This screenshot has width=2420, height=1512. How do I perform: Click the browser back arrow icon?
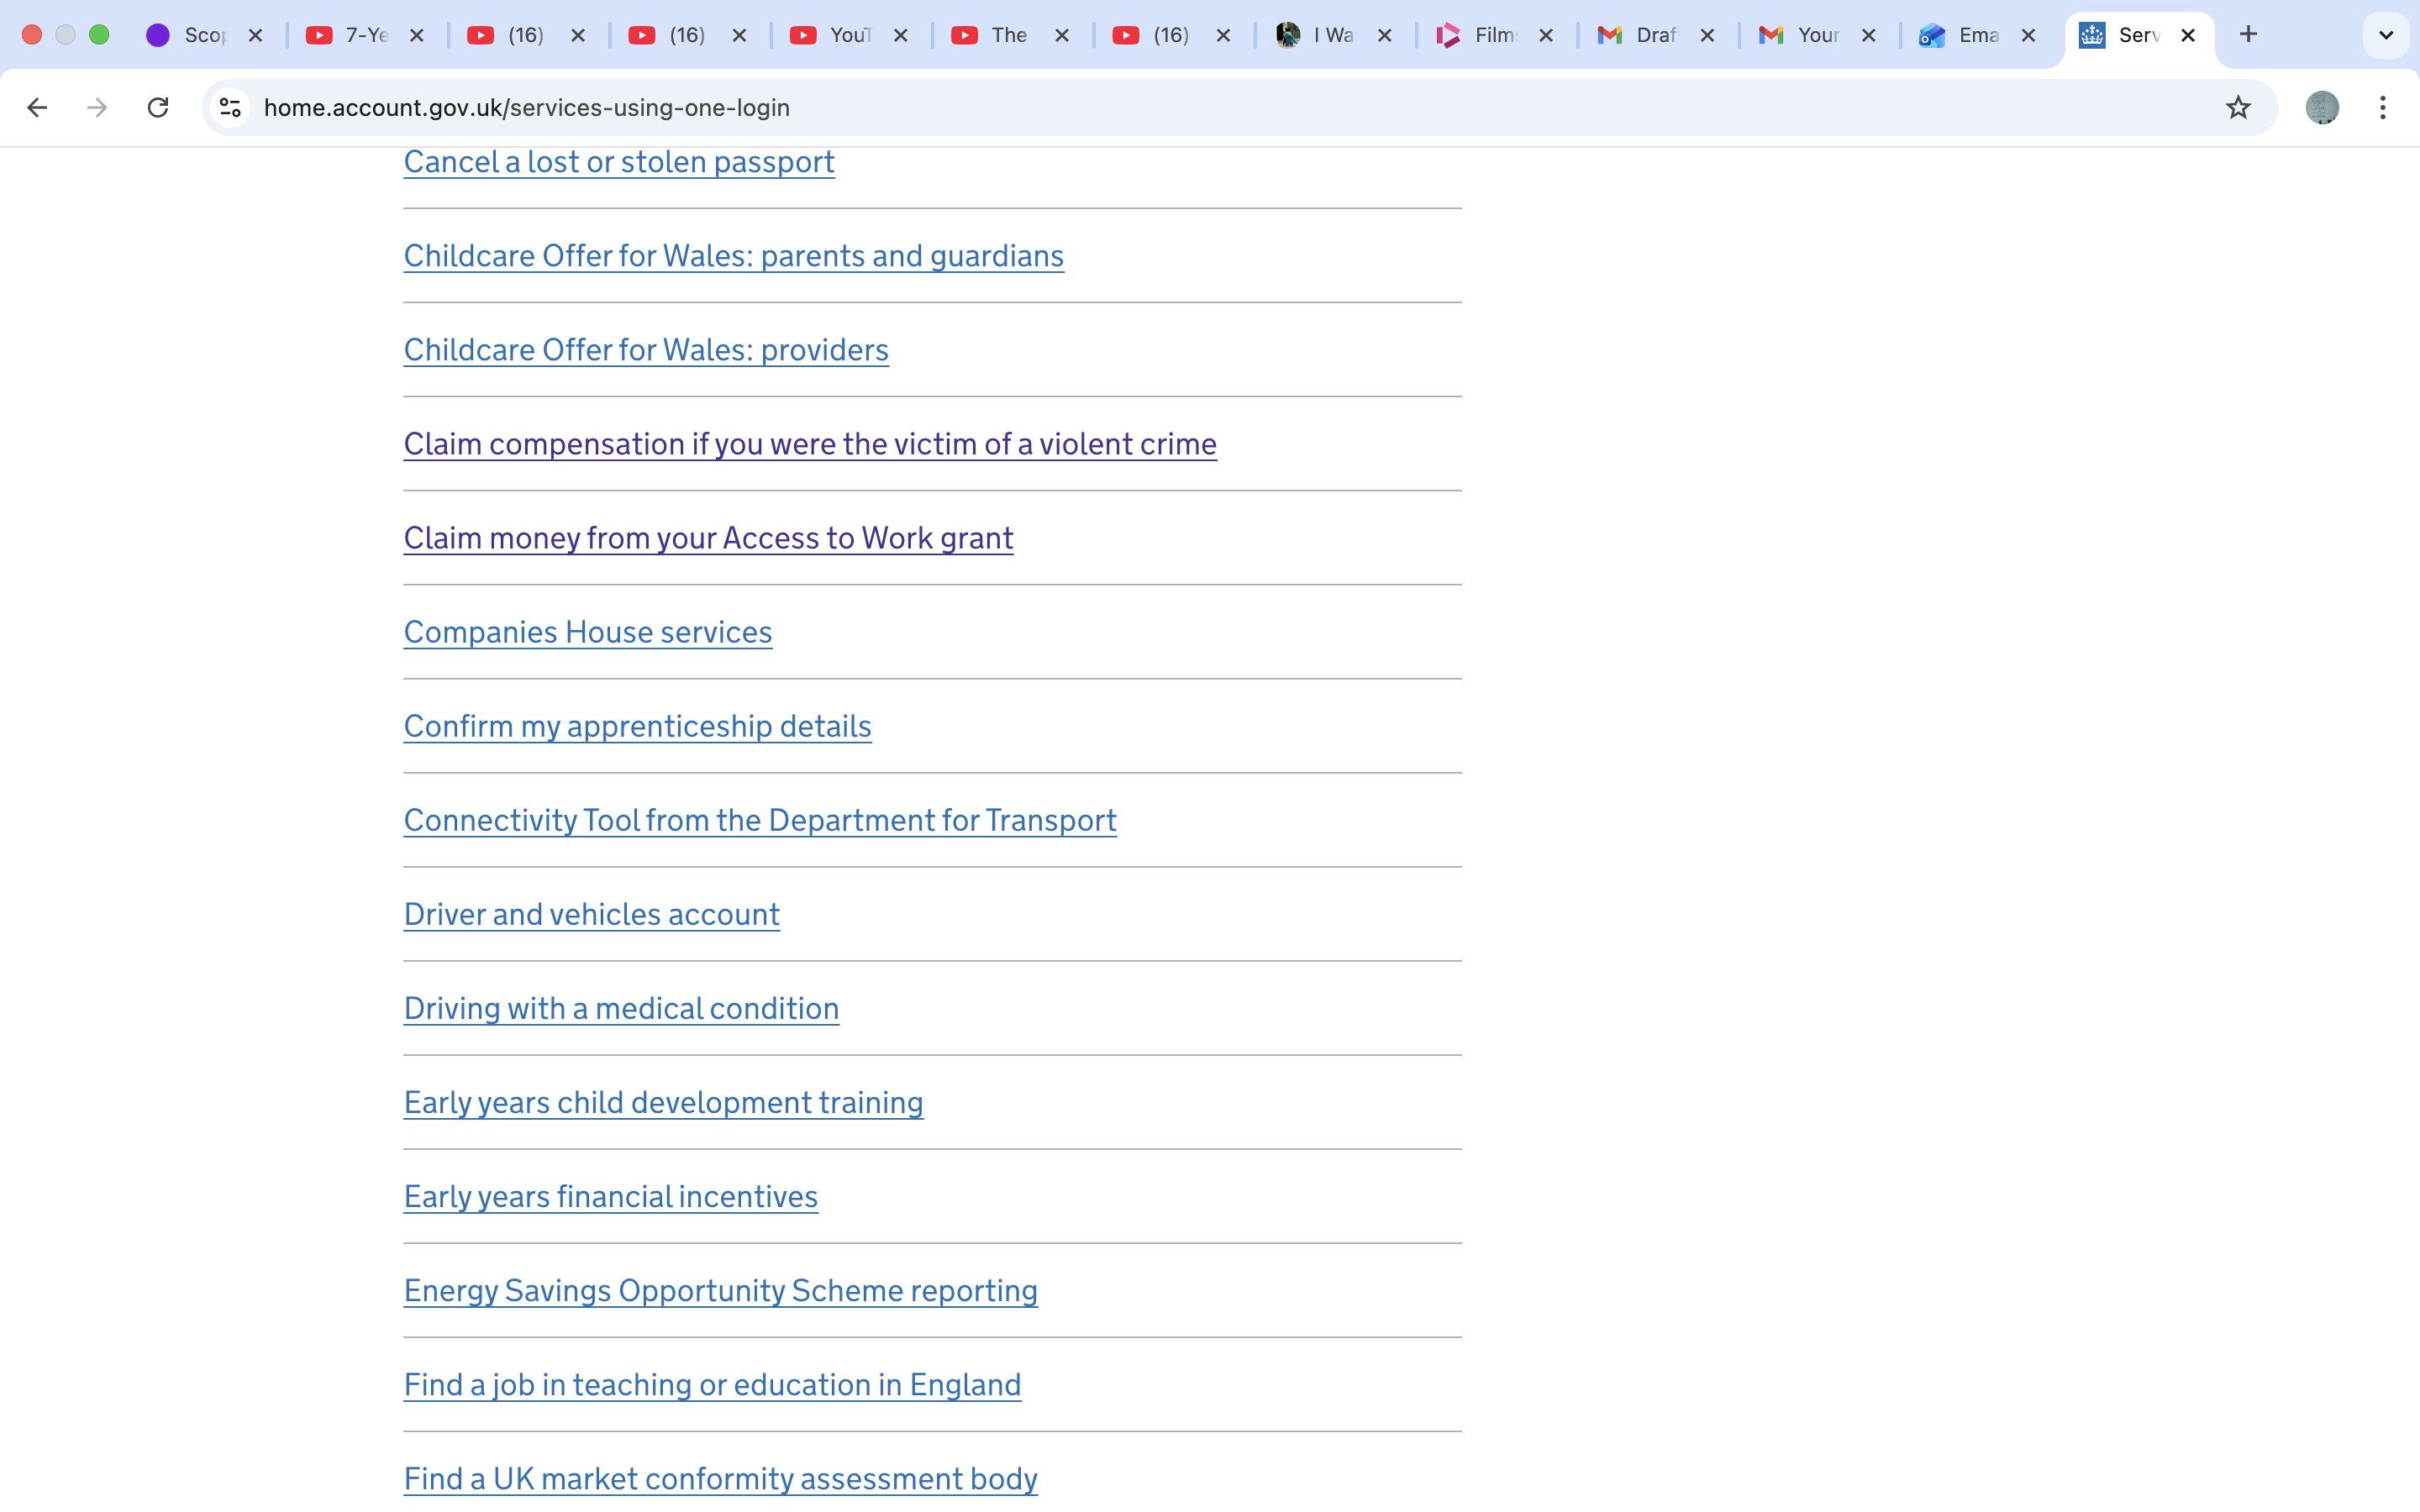pyautogui.click(x=37, y=107)
